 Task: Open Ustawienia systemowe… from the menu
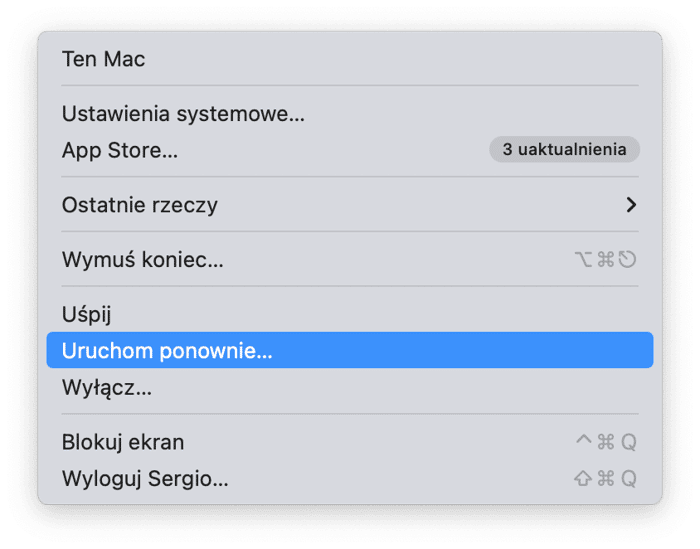(350, 113)
